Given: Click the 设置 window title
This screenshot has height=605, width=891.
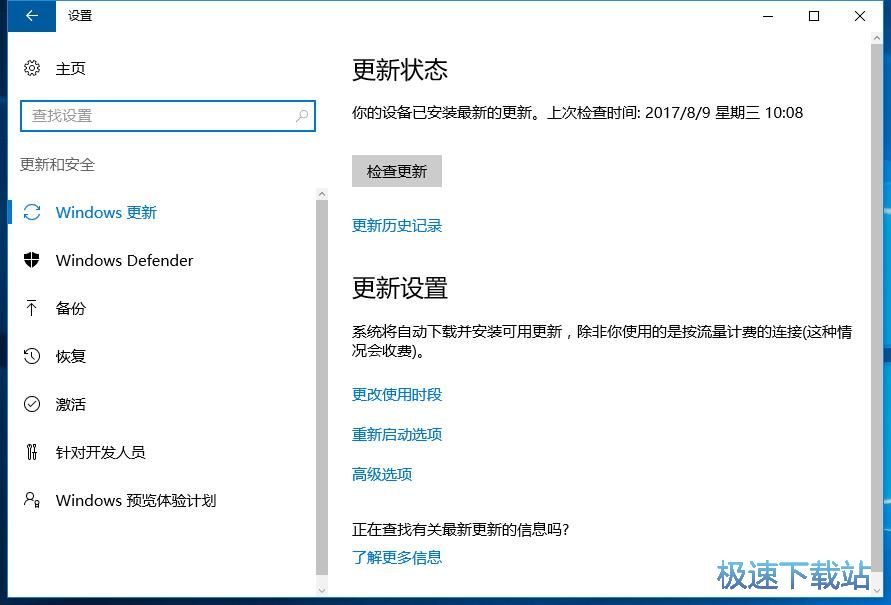Looking at the screenshot, I should pos(80,16).
